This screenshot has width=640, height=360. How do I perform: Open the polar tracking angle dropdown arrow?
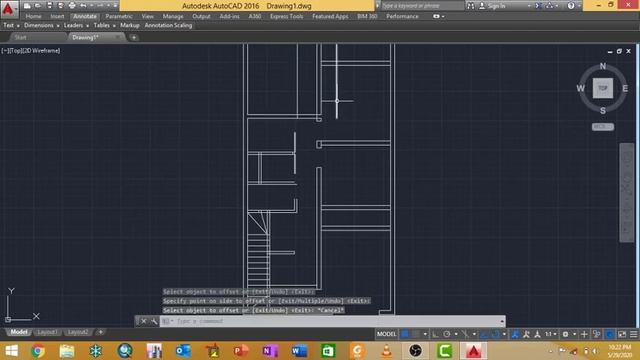(456, 334)
